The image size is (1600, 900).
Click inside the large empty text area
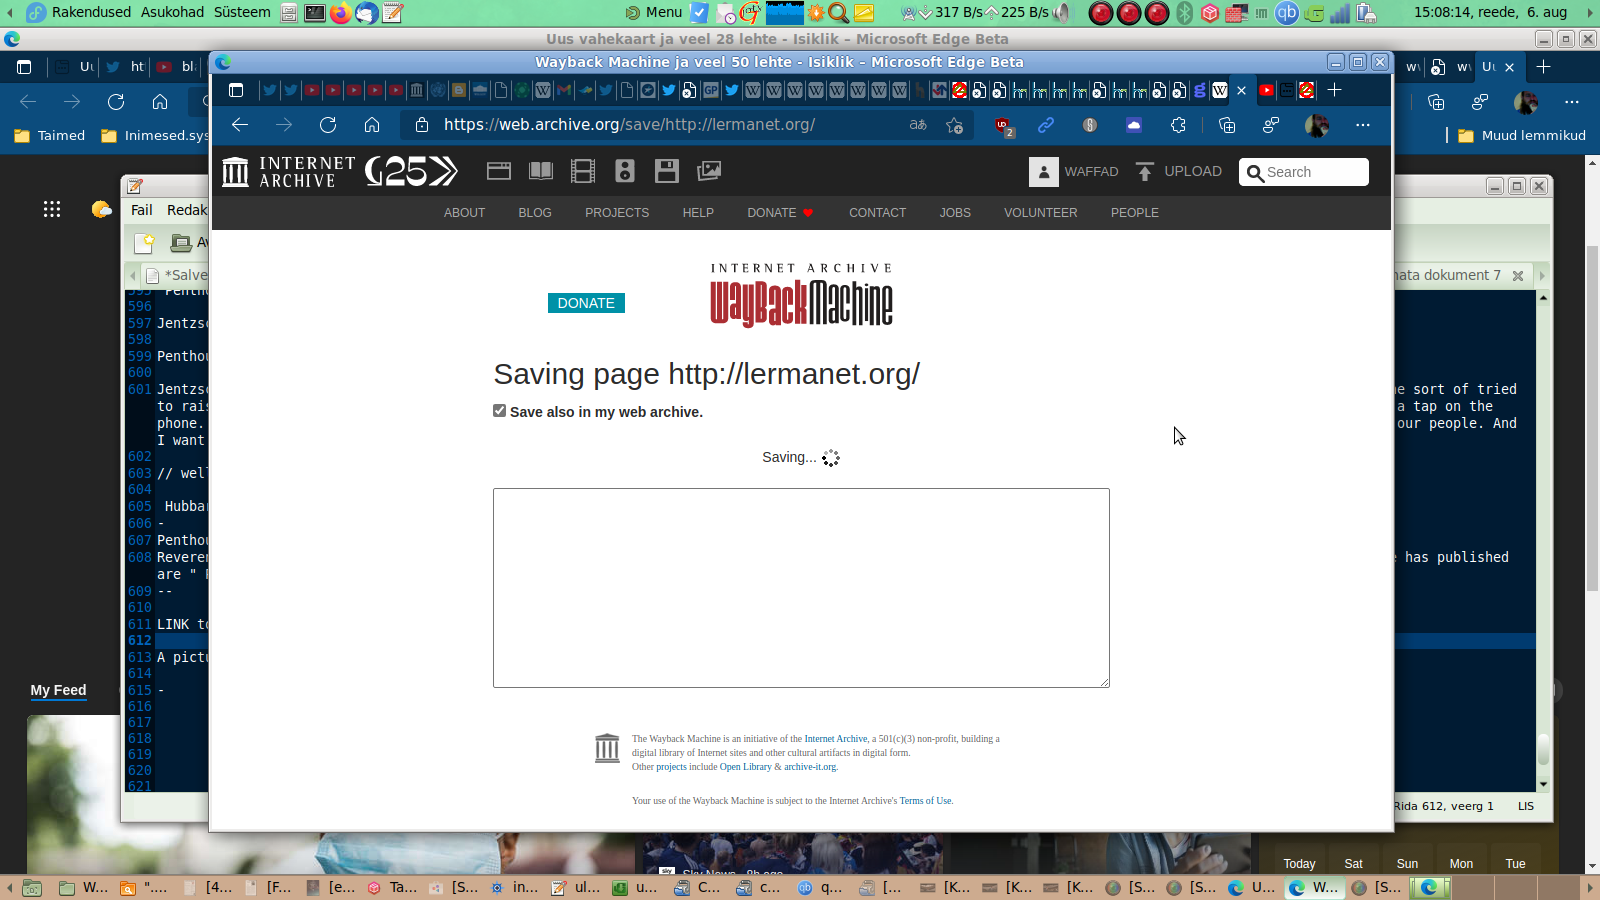pos(801,588)
